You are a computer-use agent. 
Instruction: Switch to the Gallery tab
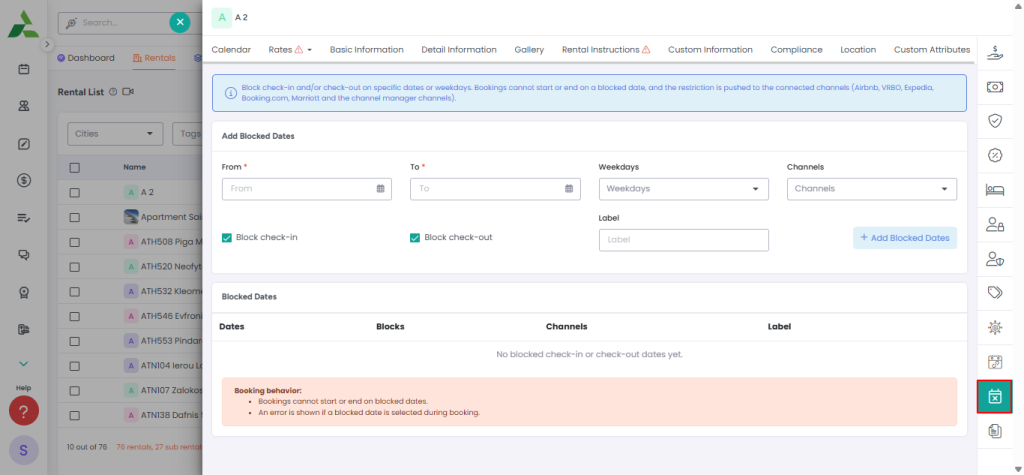[x=529, y=50]
